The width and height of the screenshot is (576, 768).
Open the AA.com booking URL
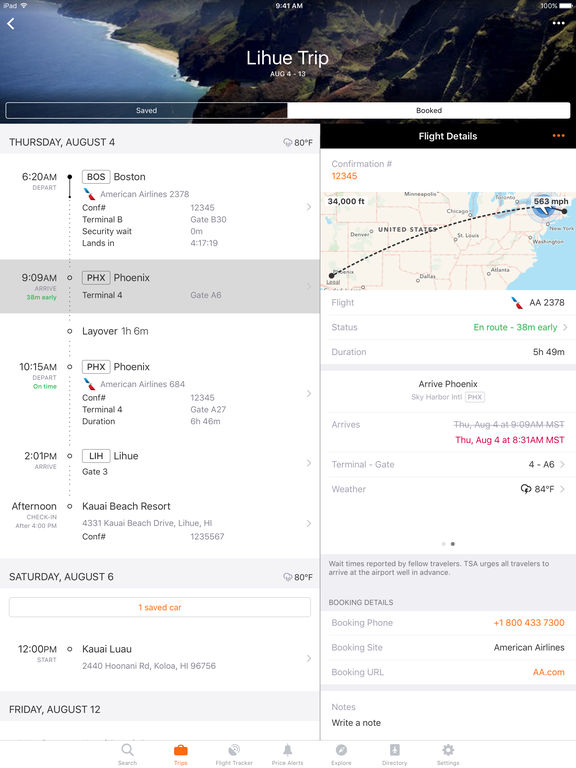coord(549,672)
